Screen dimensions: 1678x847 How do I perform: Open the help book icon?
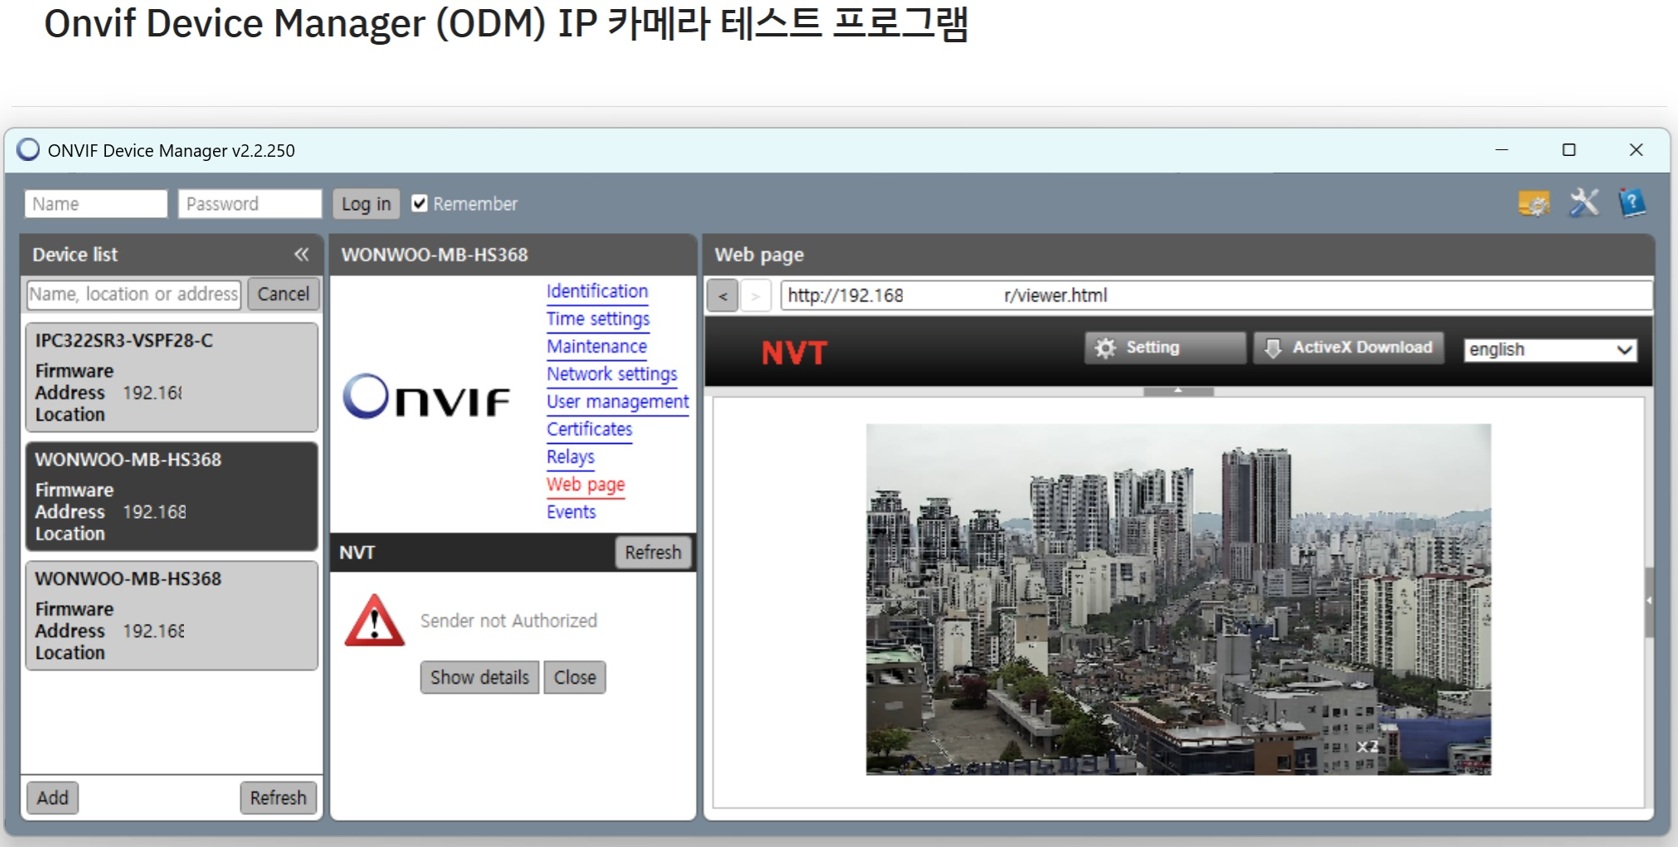click(1632, 203)
